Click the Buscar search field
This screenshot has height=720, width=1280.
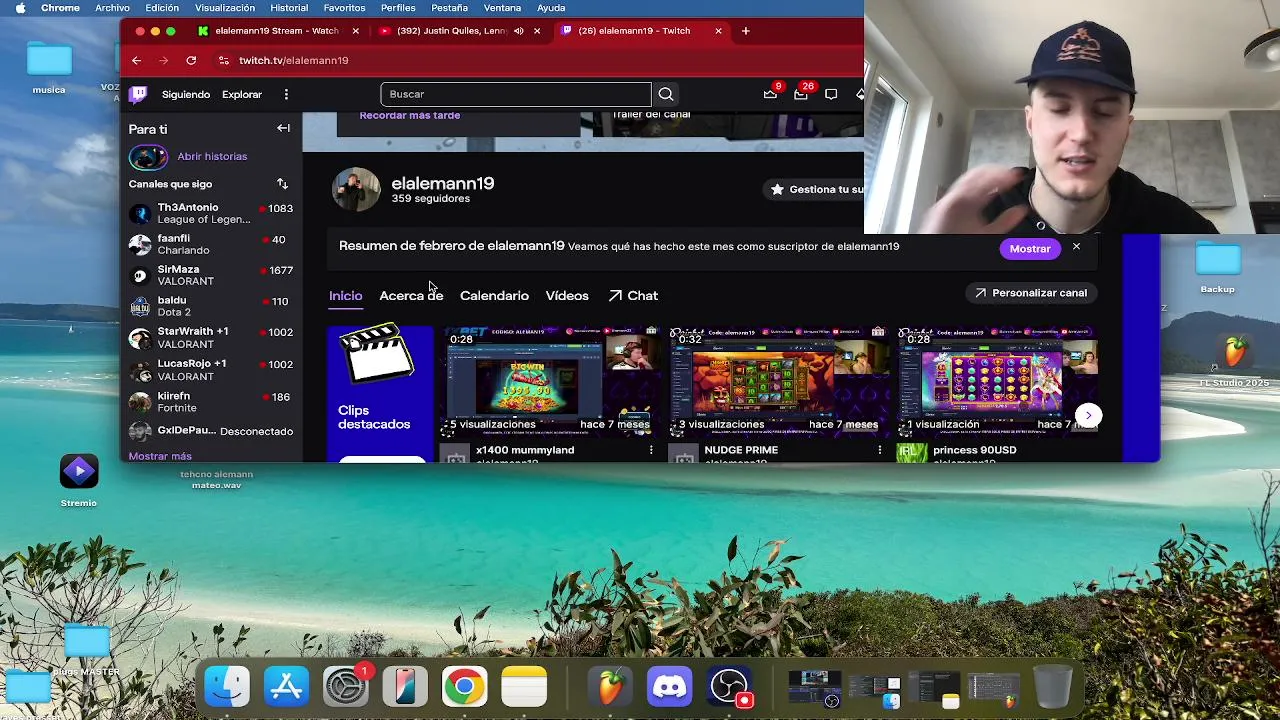[x=516, y=94]
